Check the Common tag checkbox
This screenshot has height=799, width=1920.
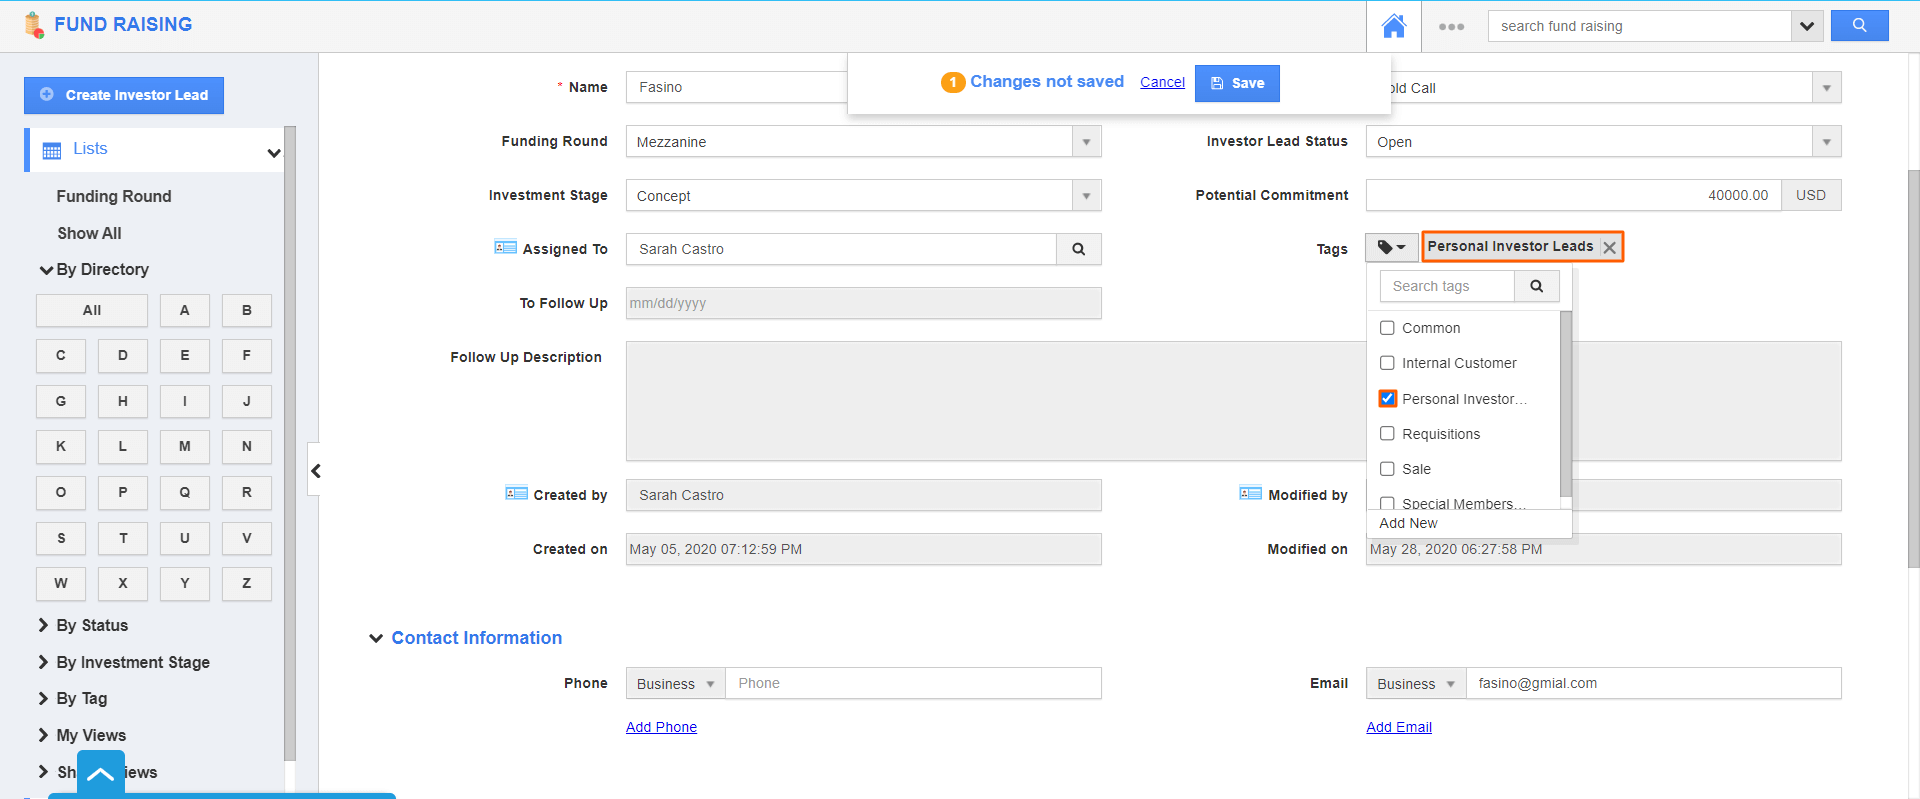(1387, 328)
